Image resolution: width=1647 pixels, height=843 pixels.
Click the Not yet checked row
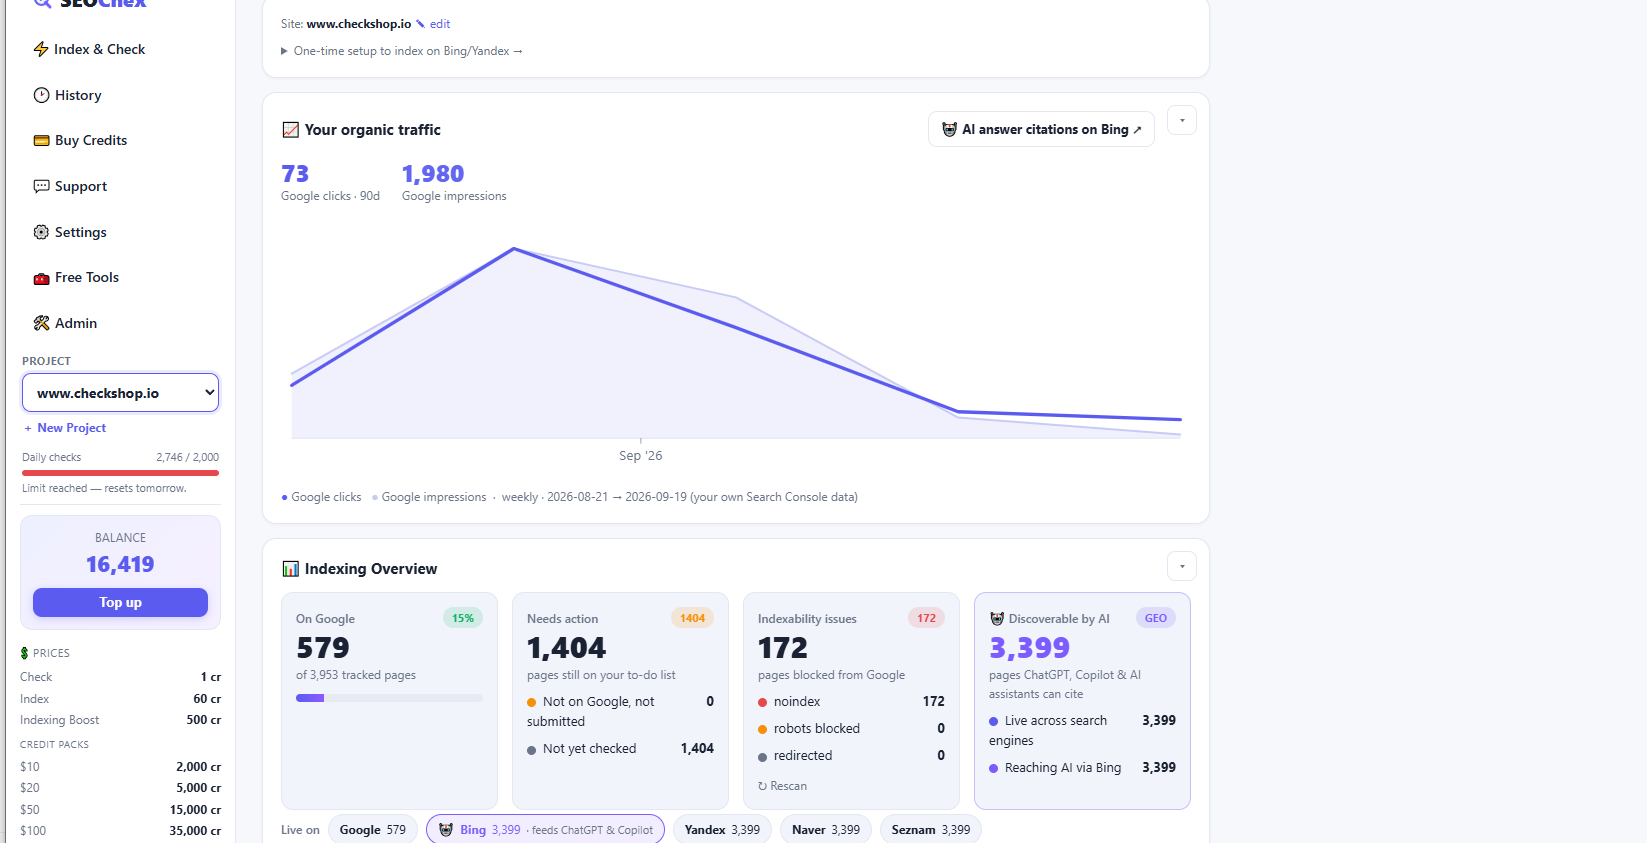click(x=620, y=749)
